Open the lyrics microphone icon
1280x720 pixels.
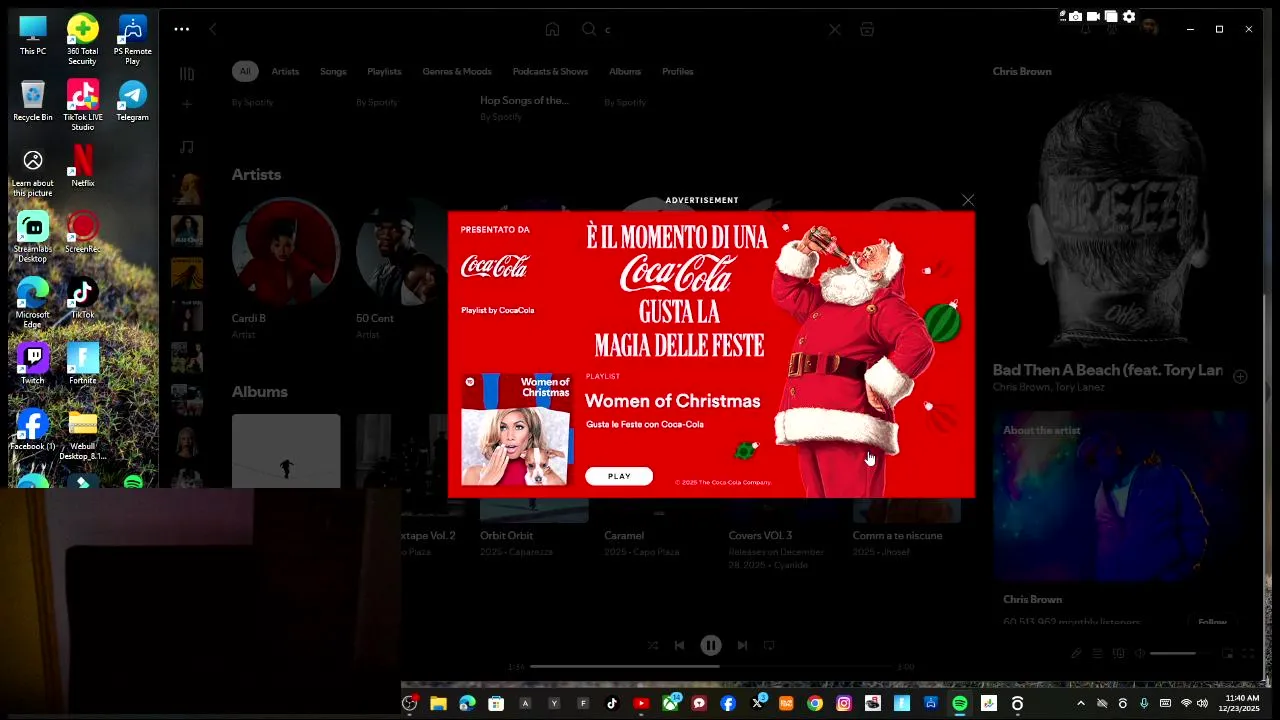(1076, 654)
